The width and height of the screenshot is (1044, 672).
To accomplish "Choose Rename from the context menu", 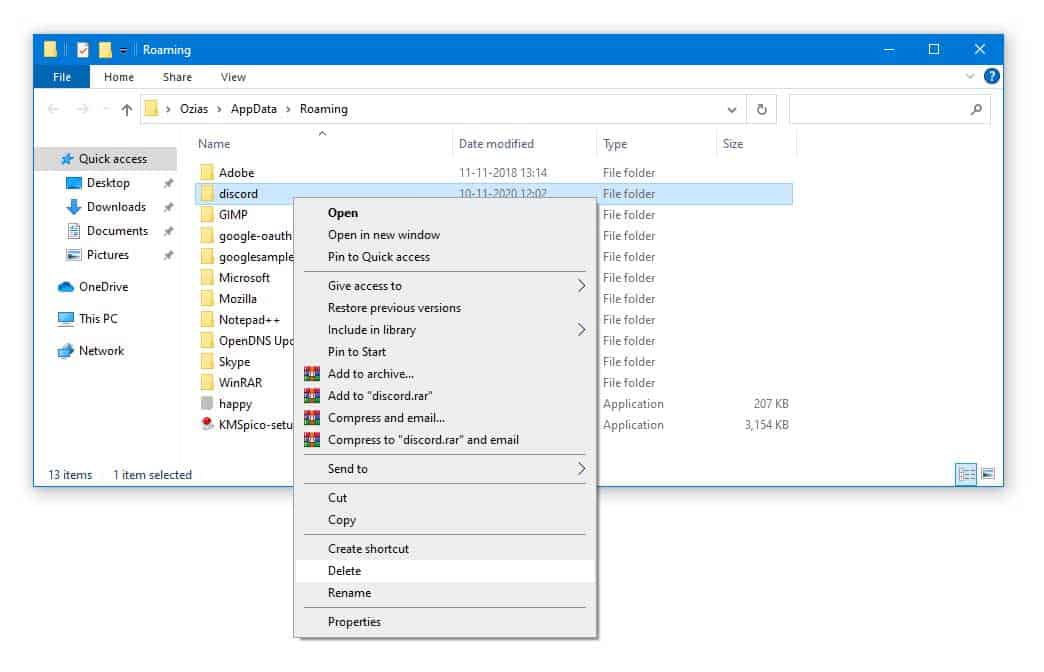I will pyautogui.click(x=445, y=593).
